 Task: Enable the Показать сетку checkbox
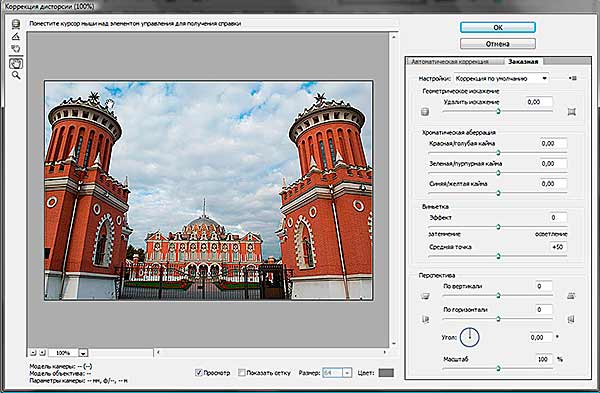(241, 372)
